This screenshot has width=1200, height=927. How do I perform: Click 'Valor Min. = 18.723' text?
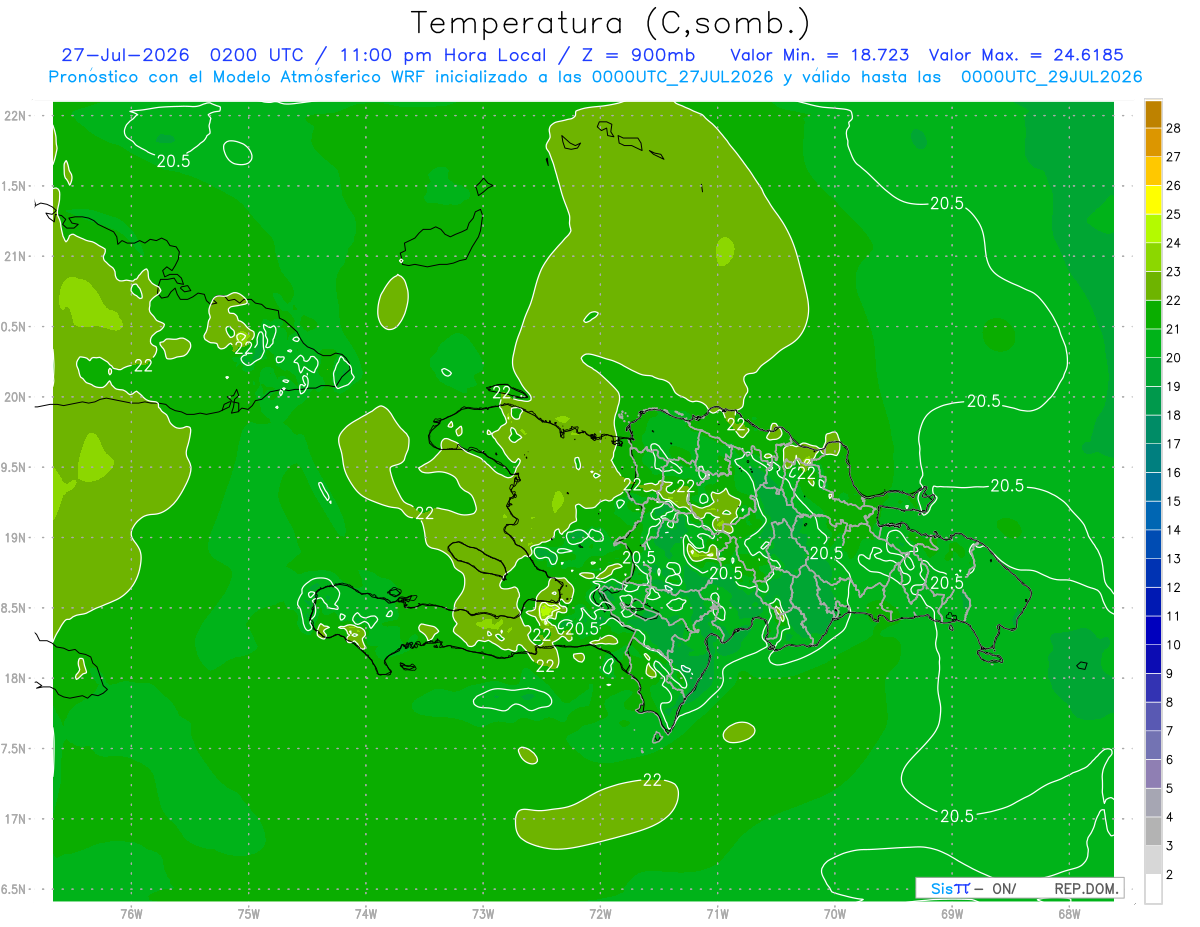pyautogui.click(x=820, y=55)
